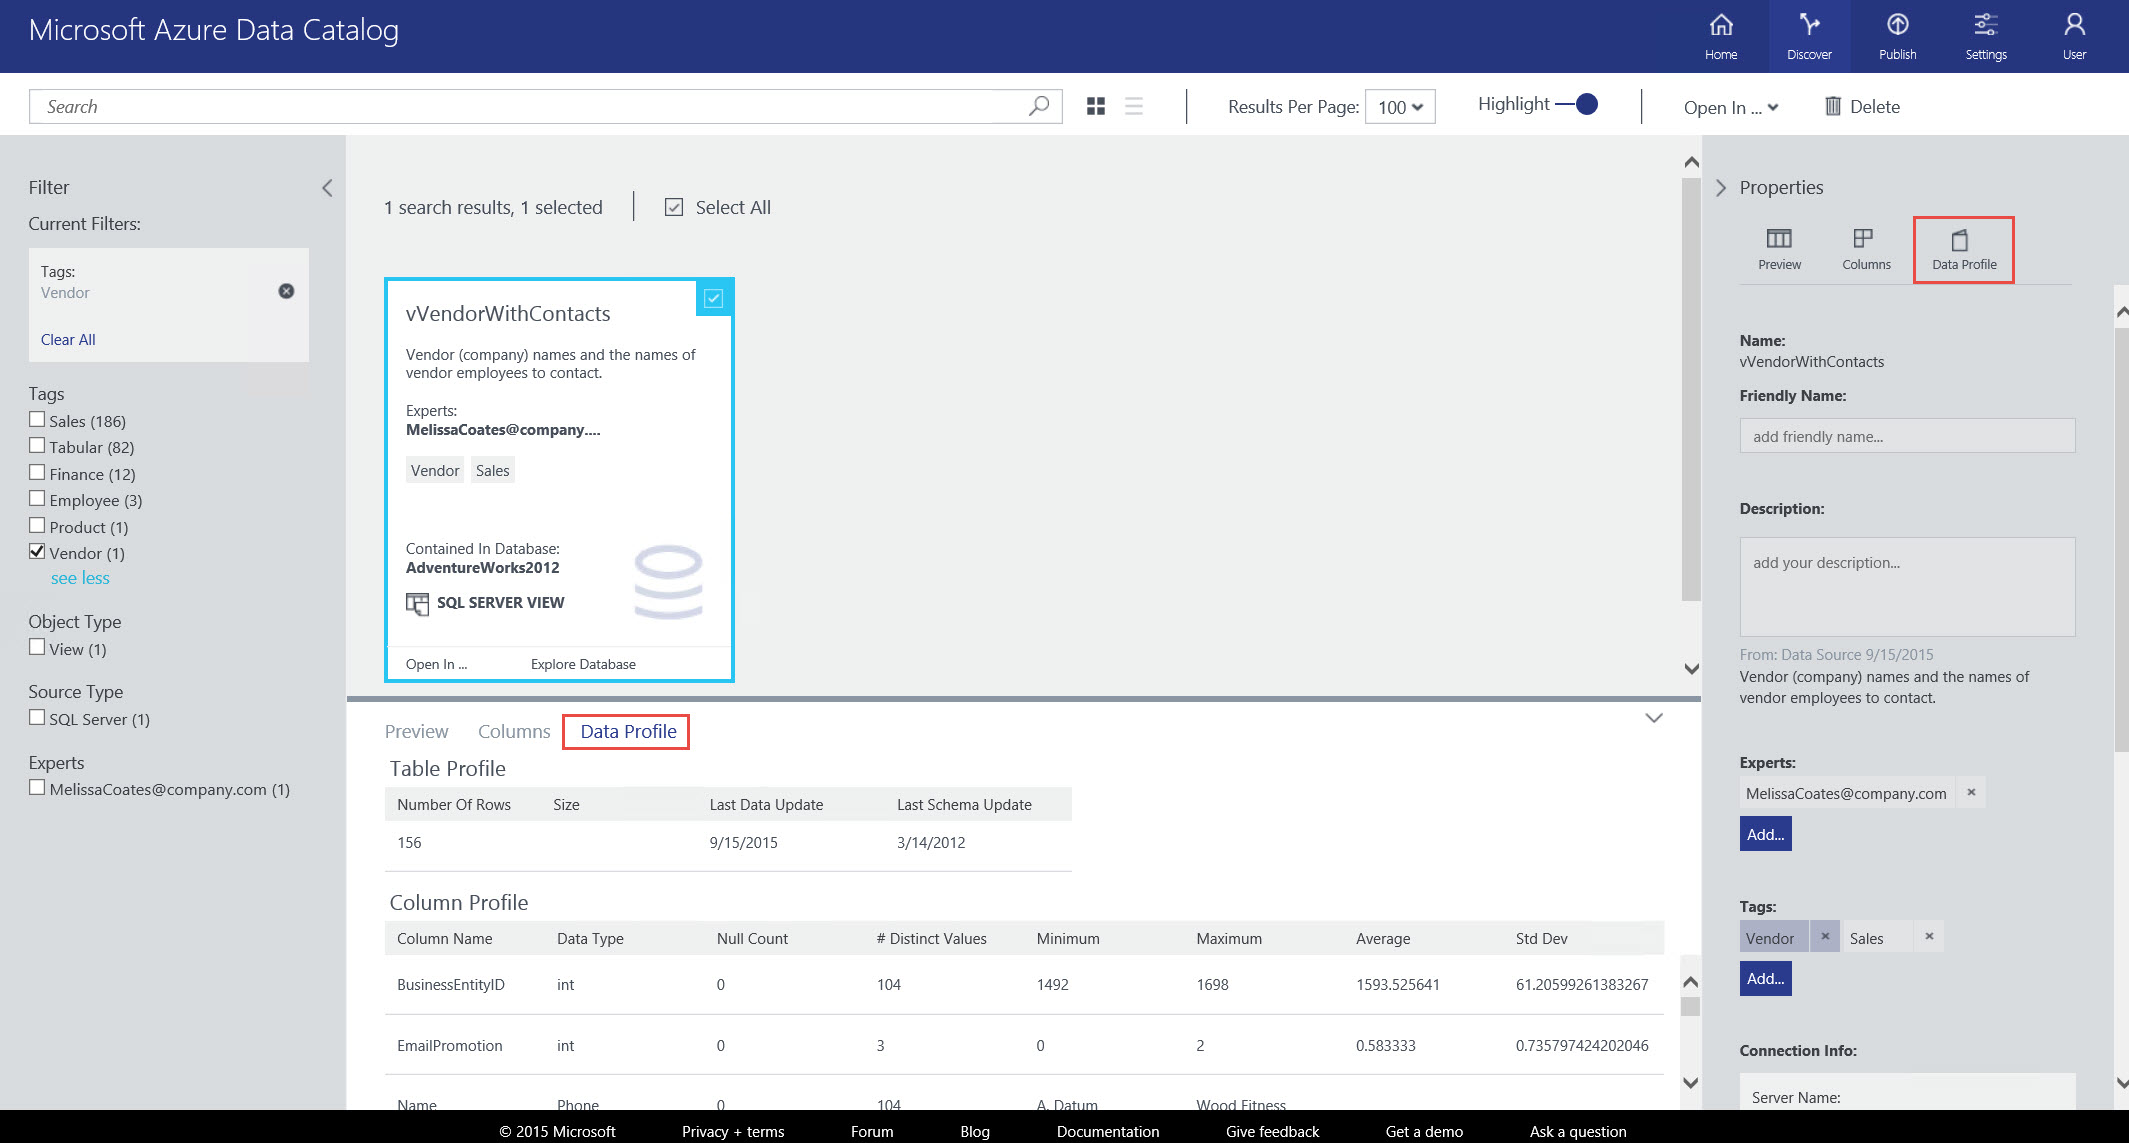Switch to list view
The width and height of the screenshot is (2129, 1143).
point(1134,106)
